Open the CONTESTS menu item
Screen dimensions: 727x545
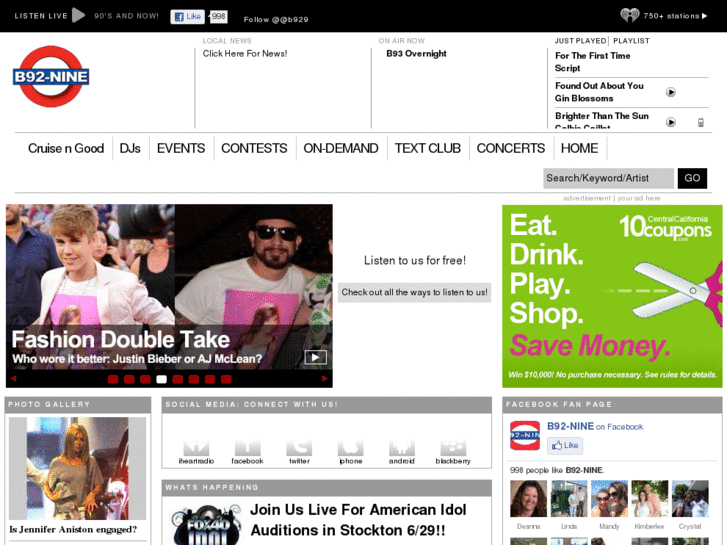coord(254,148)
